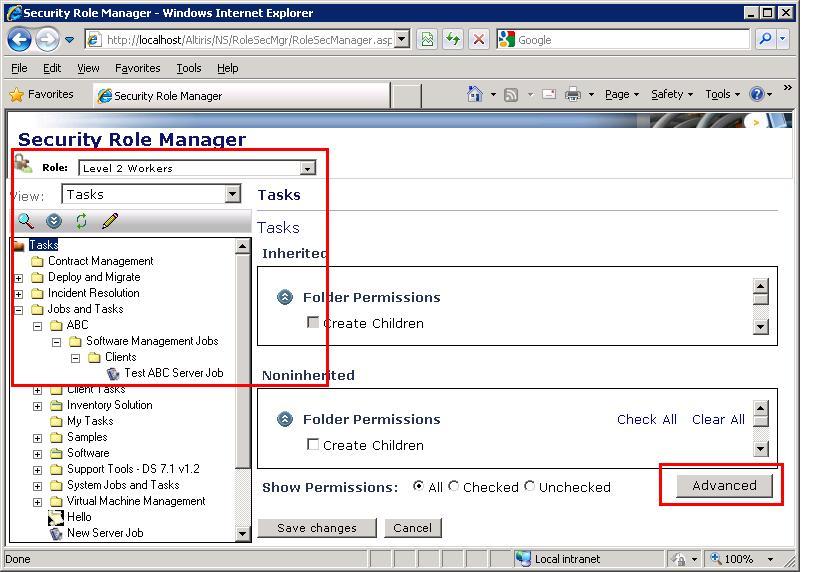The image size is (840, 572).
Task: Open the Role dropdown list
Action: [x=308, y=169]
